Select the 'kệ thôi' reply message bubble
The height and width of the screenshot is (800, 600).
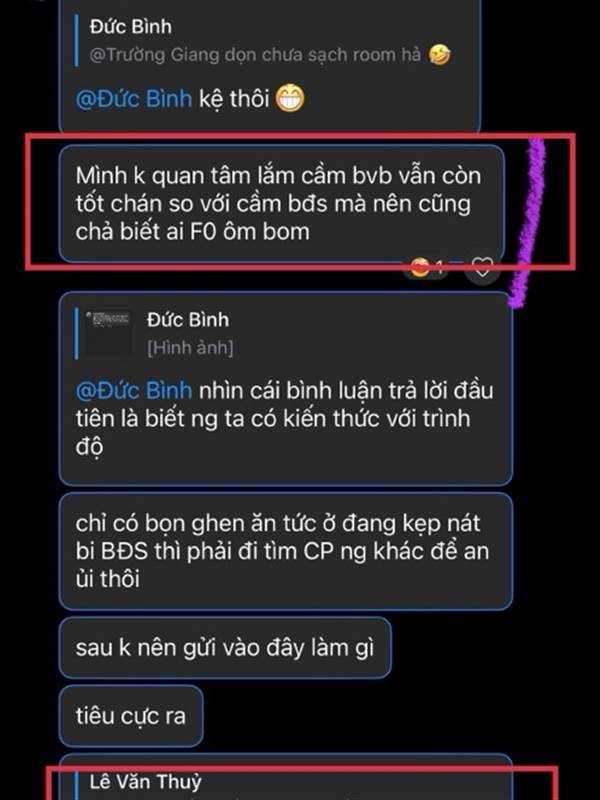tap(270, 66)
